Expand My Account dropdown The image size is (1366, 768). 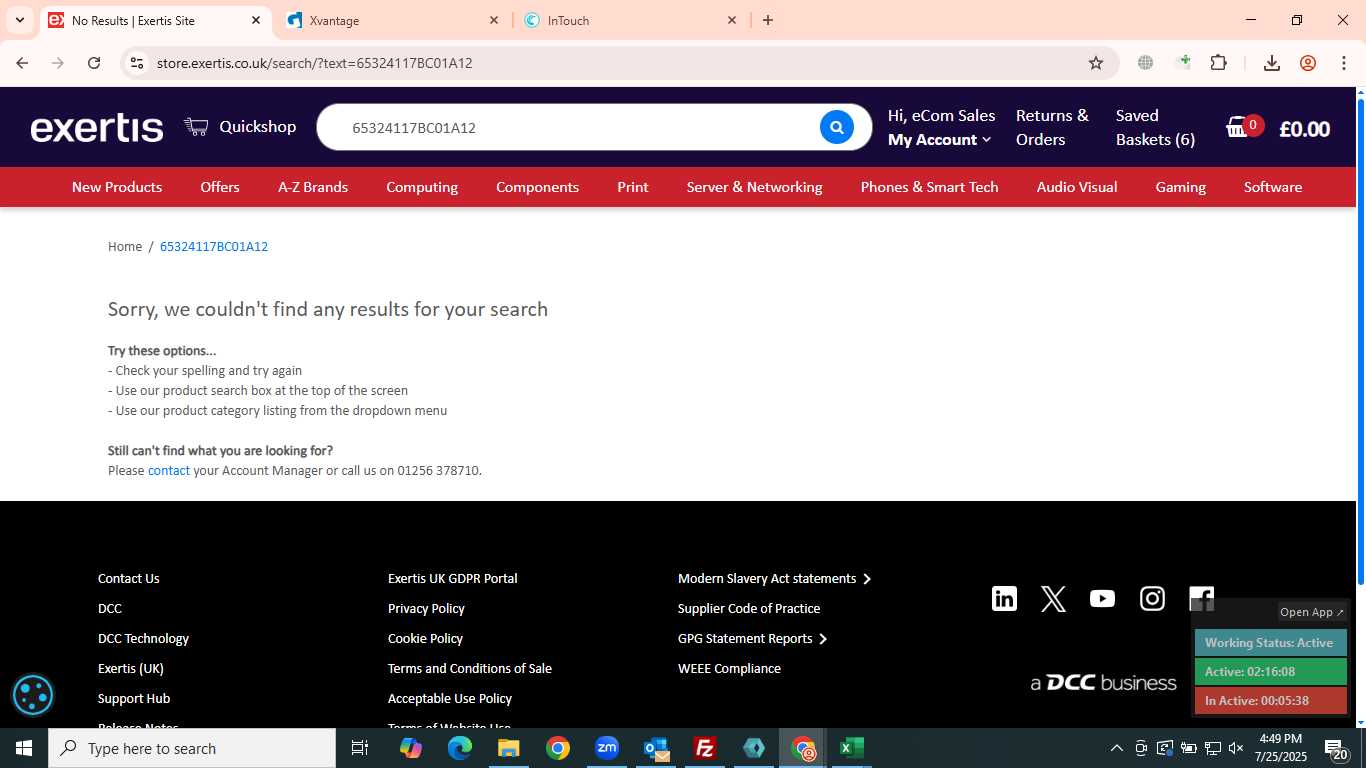coord(940,140)
